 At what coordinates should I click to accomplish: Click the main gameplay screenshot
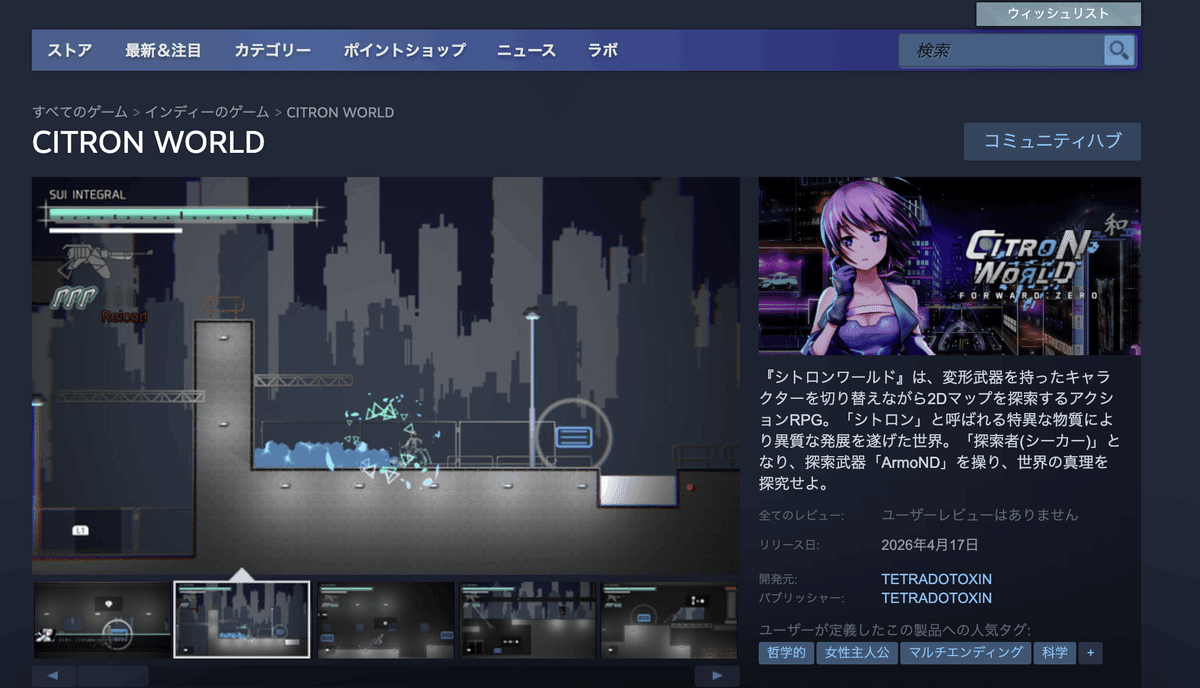click(x=386, y=376)
